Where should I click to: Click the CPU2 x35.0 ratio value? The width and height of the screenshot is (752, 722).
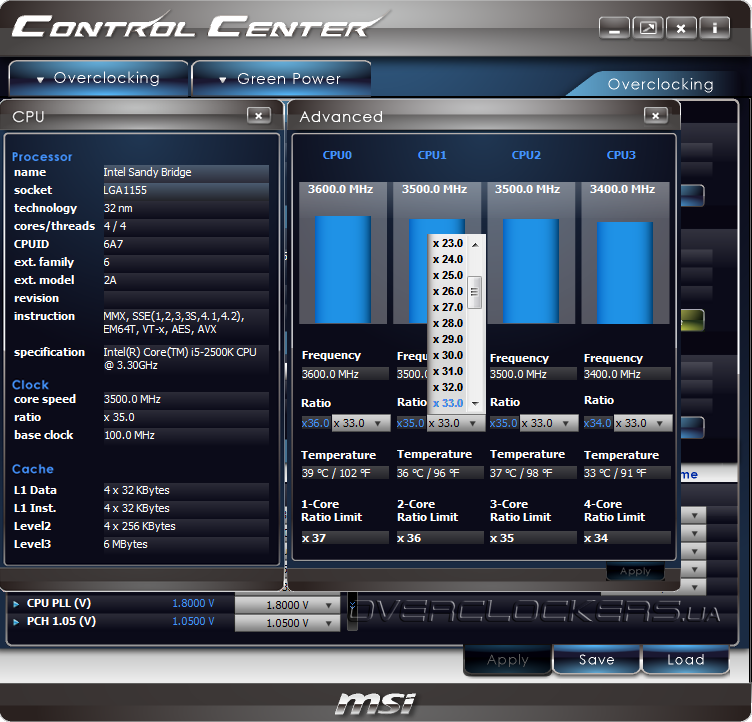(504, 424)
